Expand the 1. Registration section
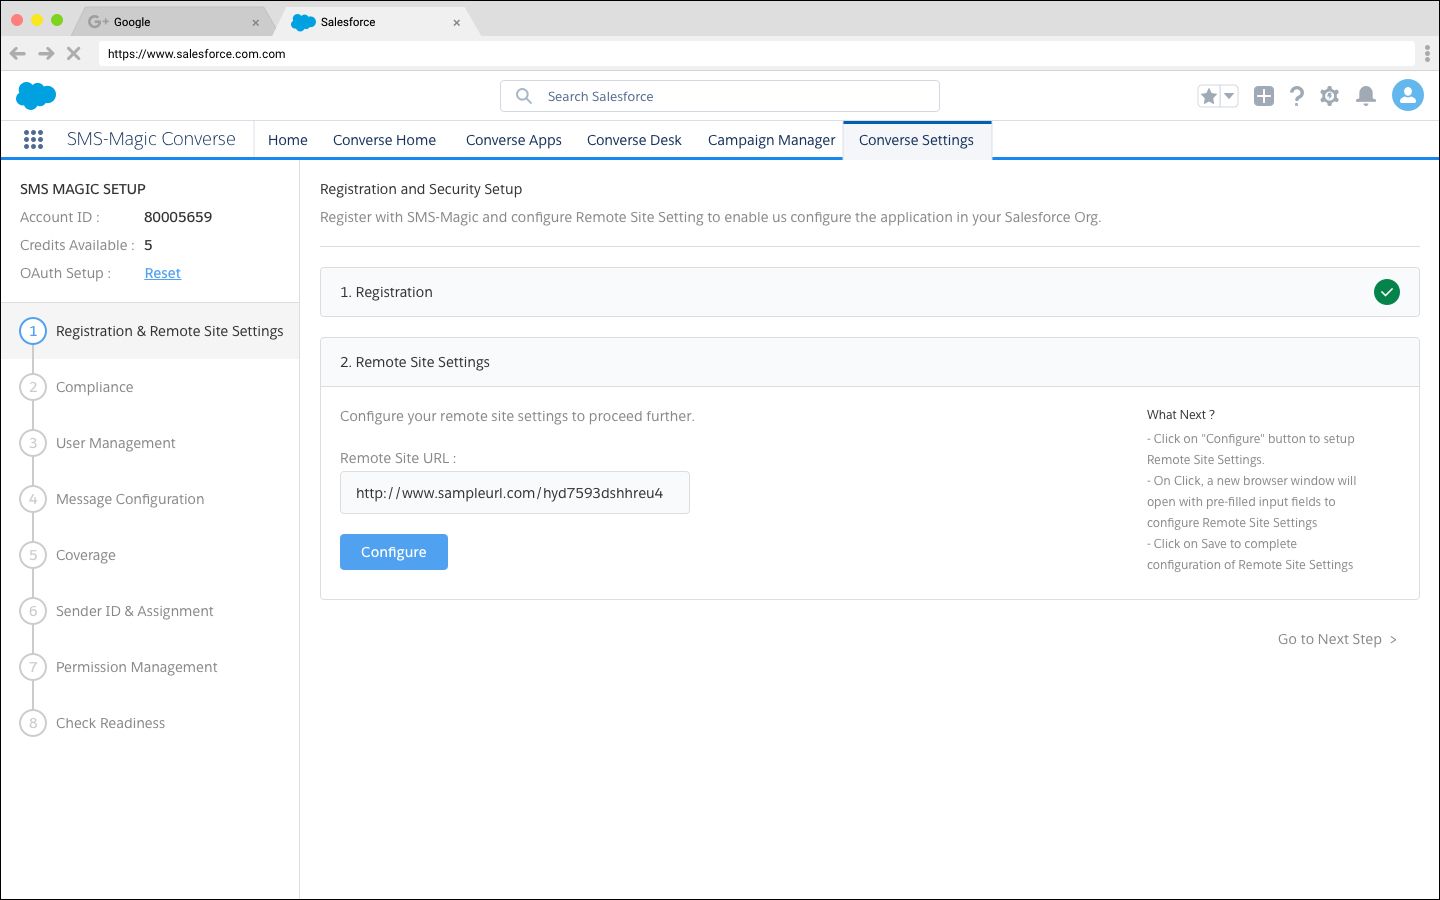1440x900 pixels. tap(869, 292)
